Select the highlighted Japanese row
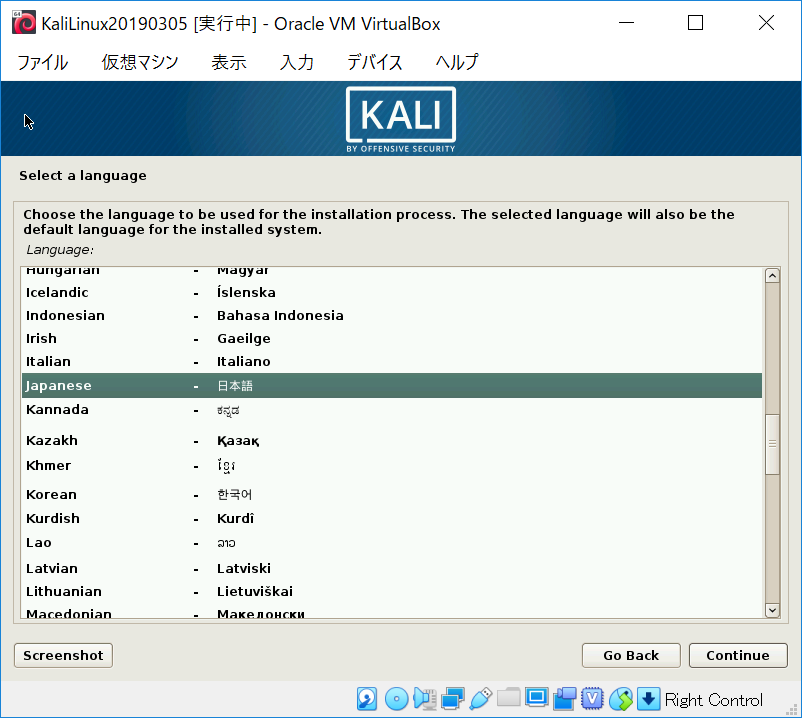 tap(392, 386)
